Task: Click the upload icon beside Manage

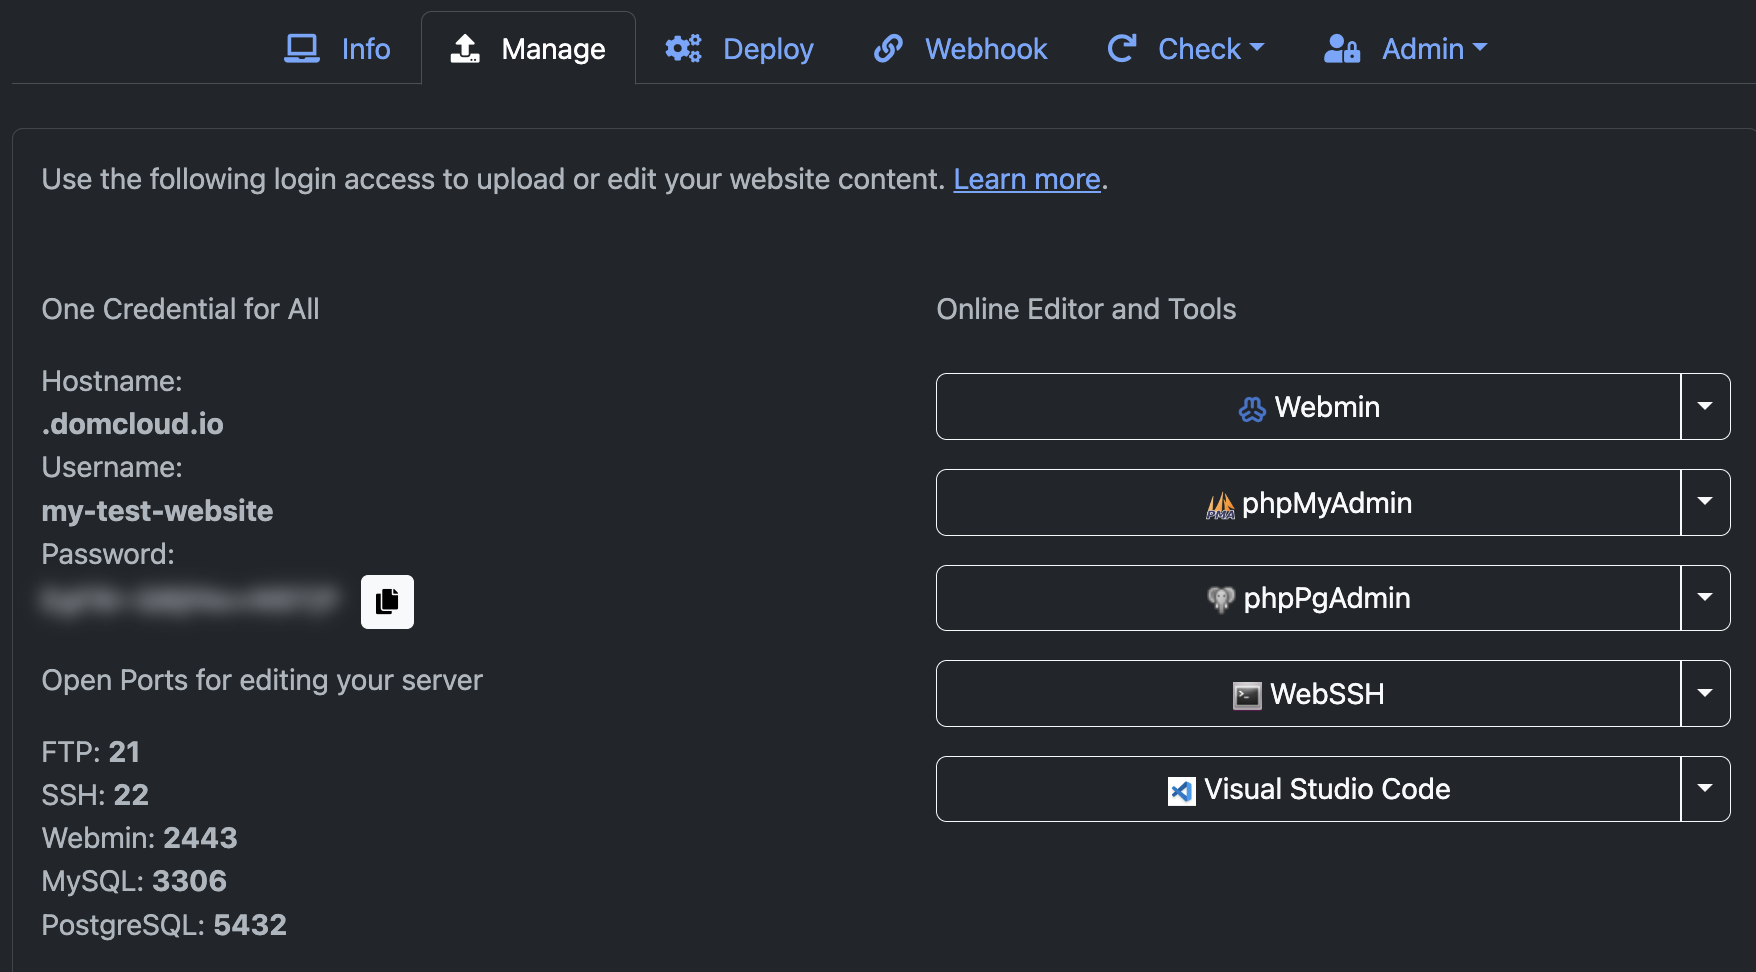Action: pos(465,48)
